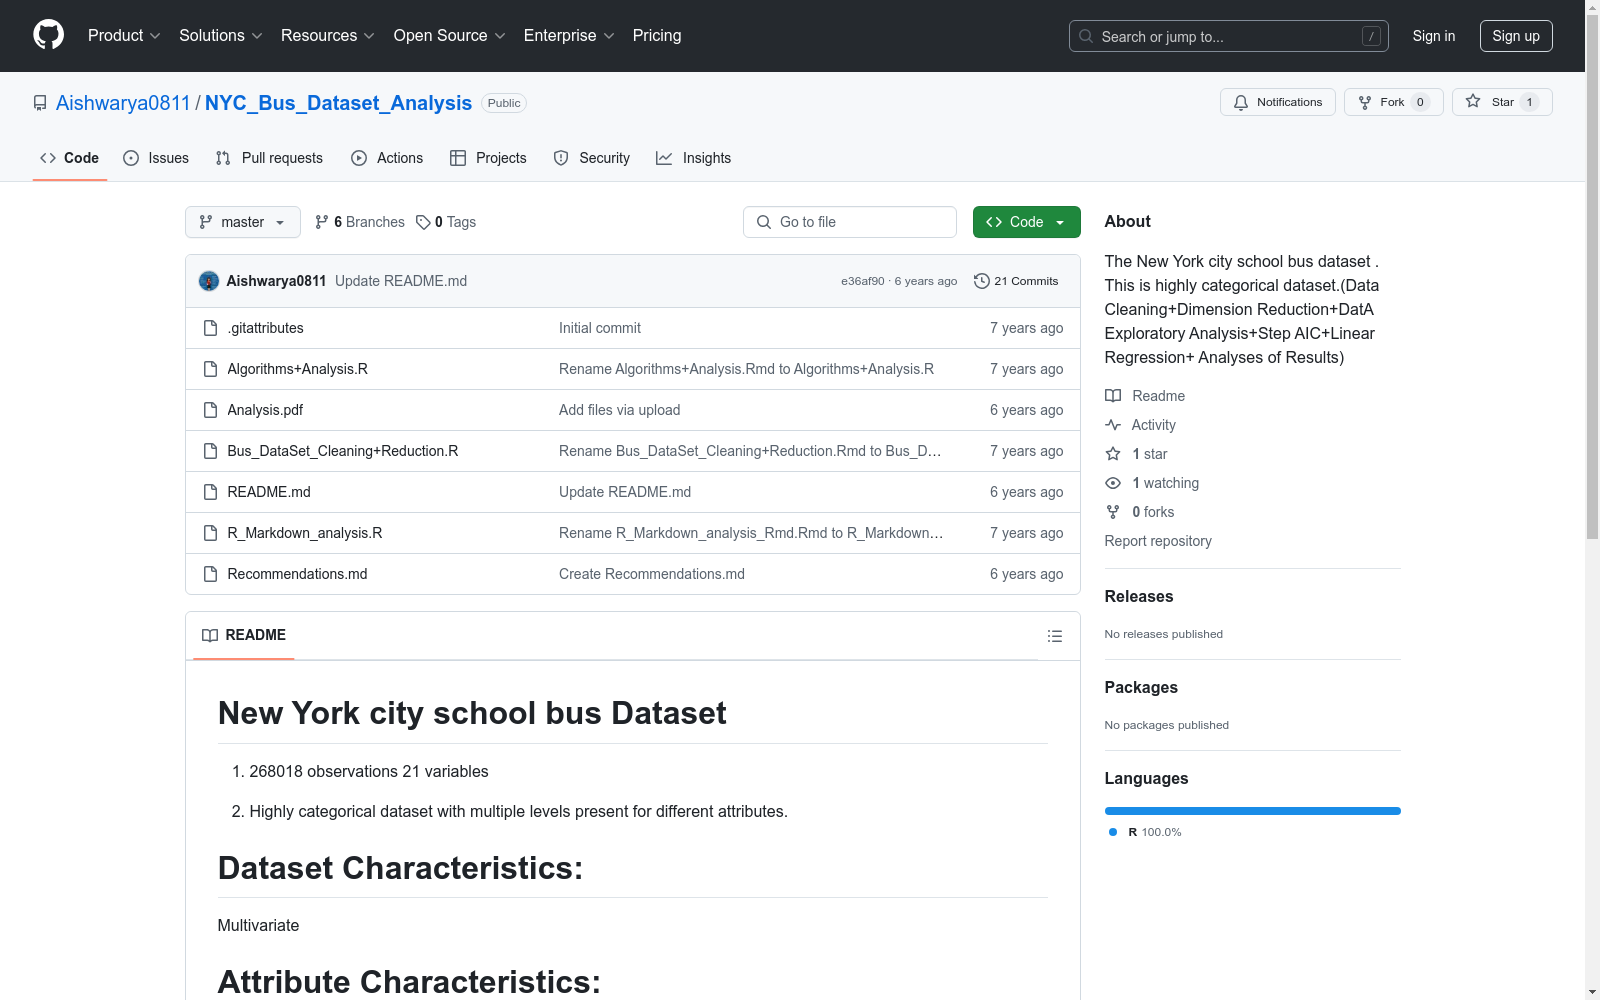Image resolution: width=1600 pixels, height=1000 pixels.
Task: Click the file icon next to .gitattributes
Action: (210, 328)
